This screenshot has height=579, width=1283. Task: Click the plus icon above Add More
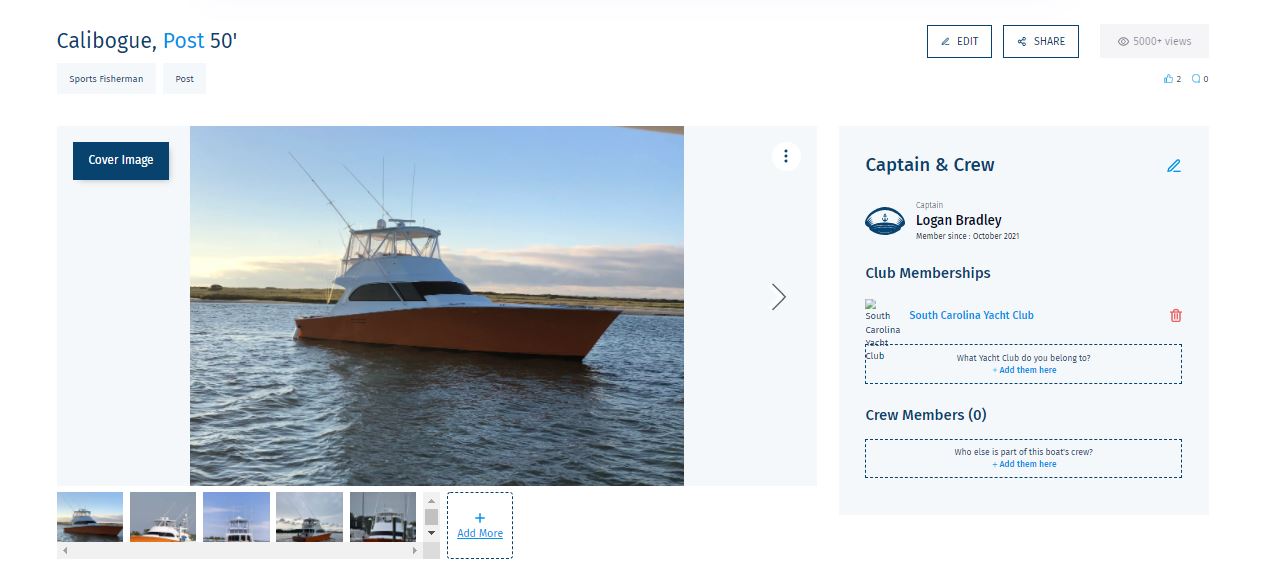pyautogui.click(x=480, y=518)
